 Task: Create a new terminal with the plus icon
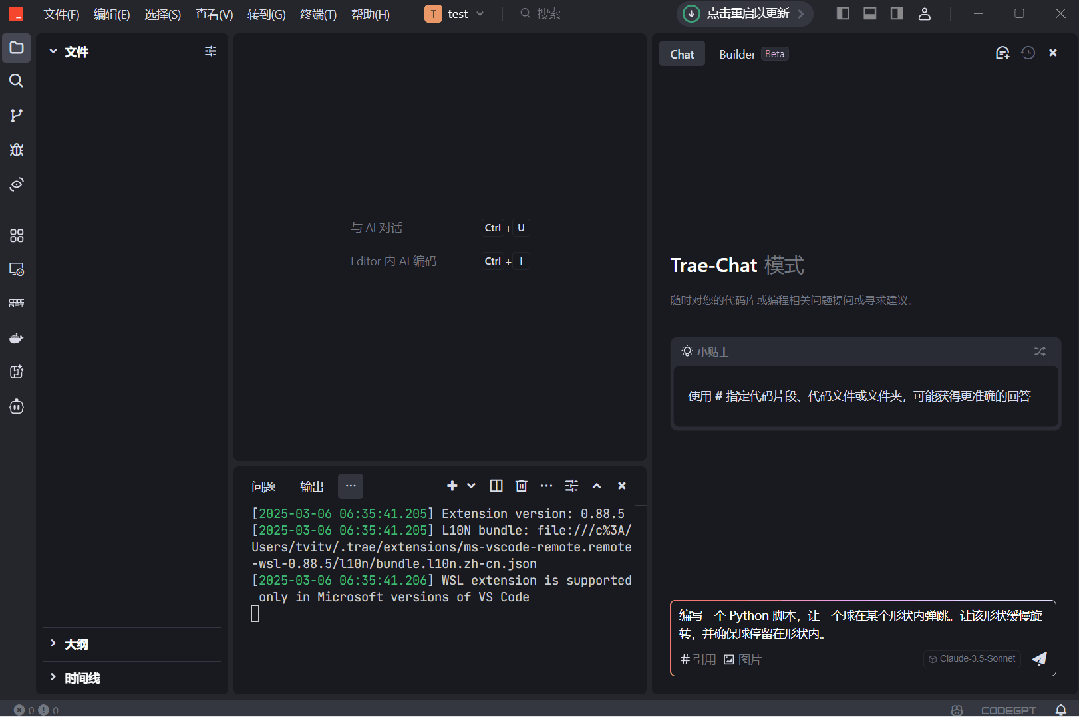[x=452, y=486]
